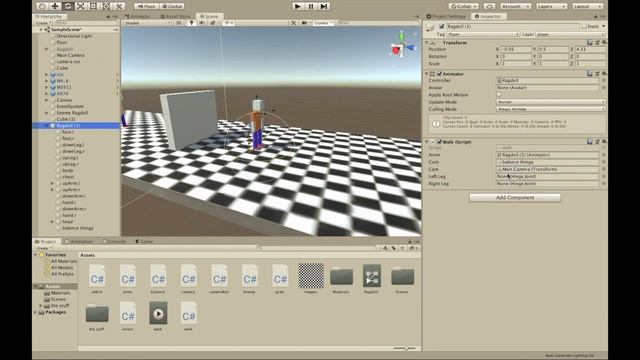Click the Play button
The height and width of the screenshot is (360, 640).
298,6
